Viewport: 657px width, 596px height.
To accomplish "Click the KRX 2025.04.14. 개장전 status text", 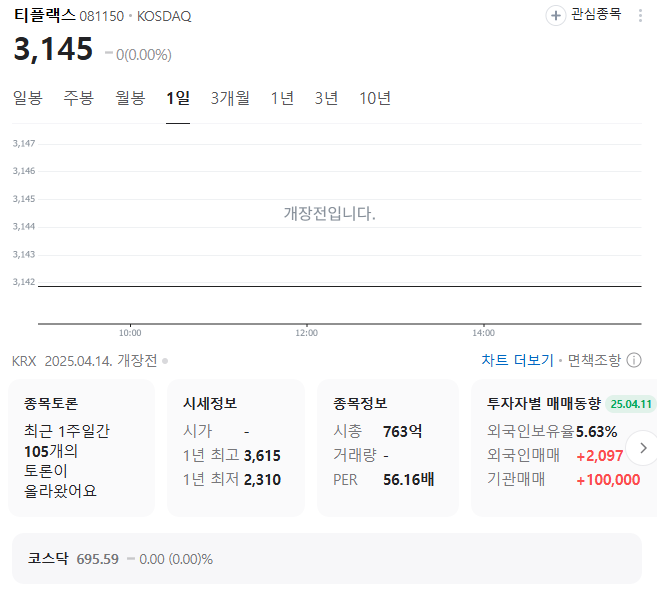I will pyautogui.click(x=85, y=360).
